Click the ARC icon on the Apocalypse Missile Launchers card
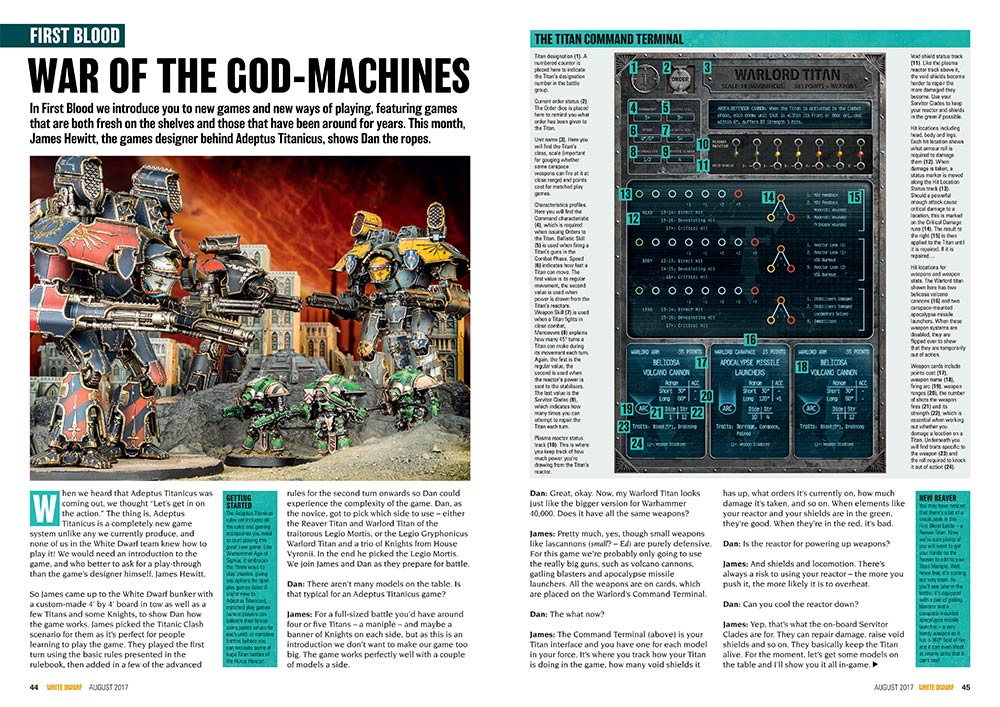This screenshot has width=1000, height=707. pyautogui.click(x=727, y=408)
